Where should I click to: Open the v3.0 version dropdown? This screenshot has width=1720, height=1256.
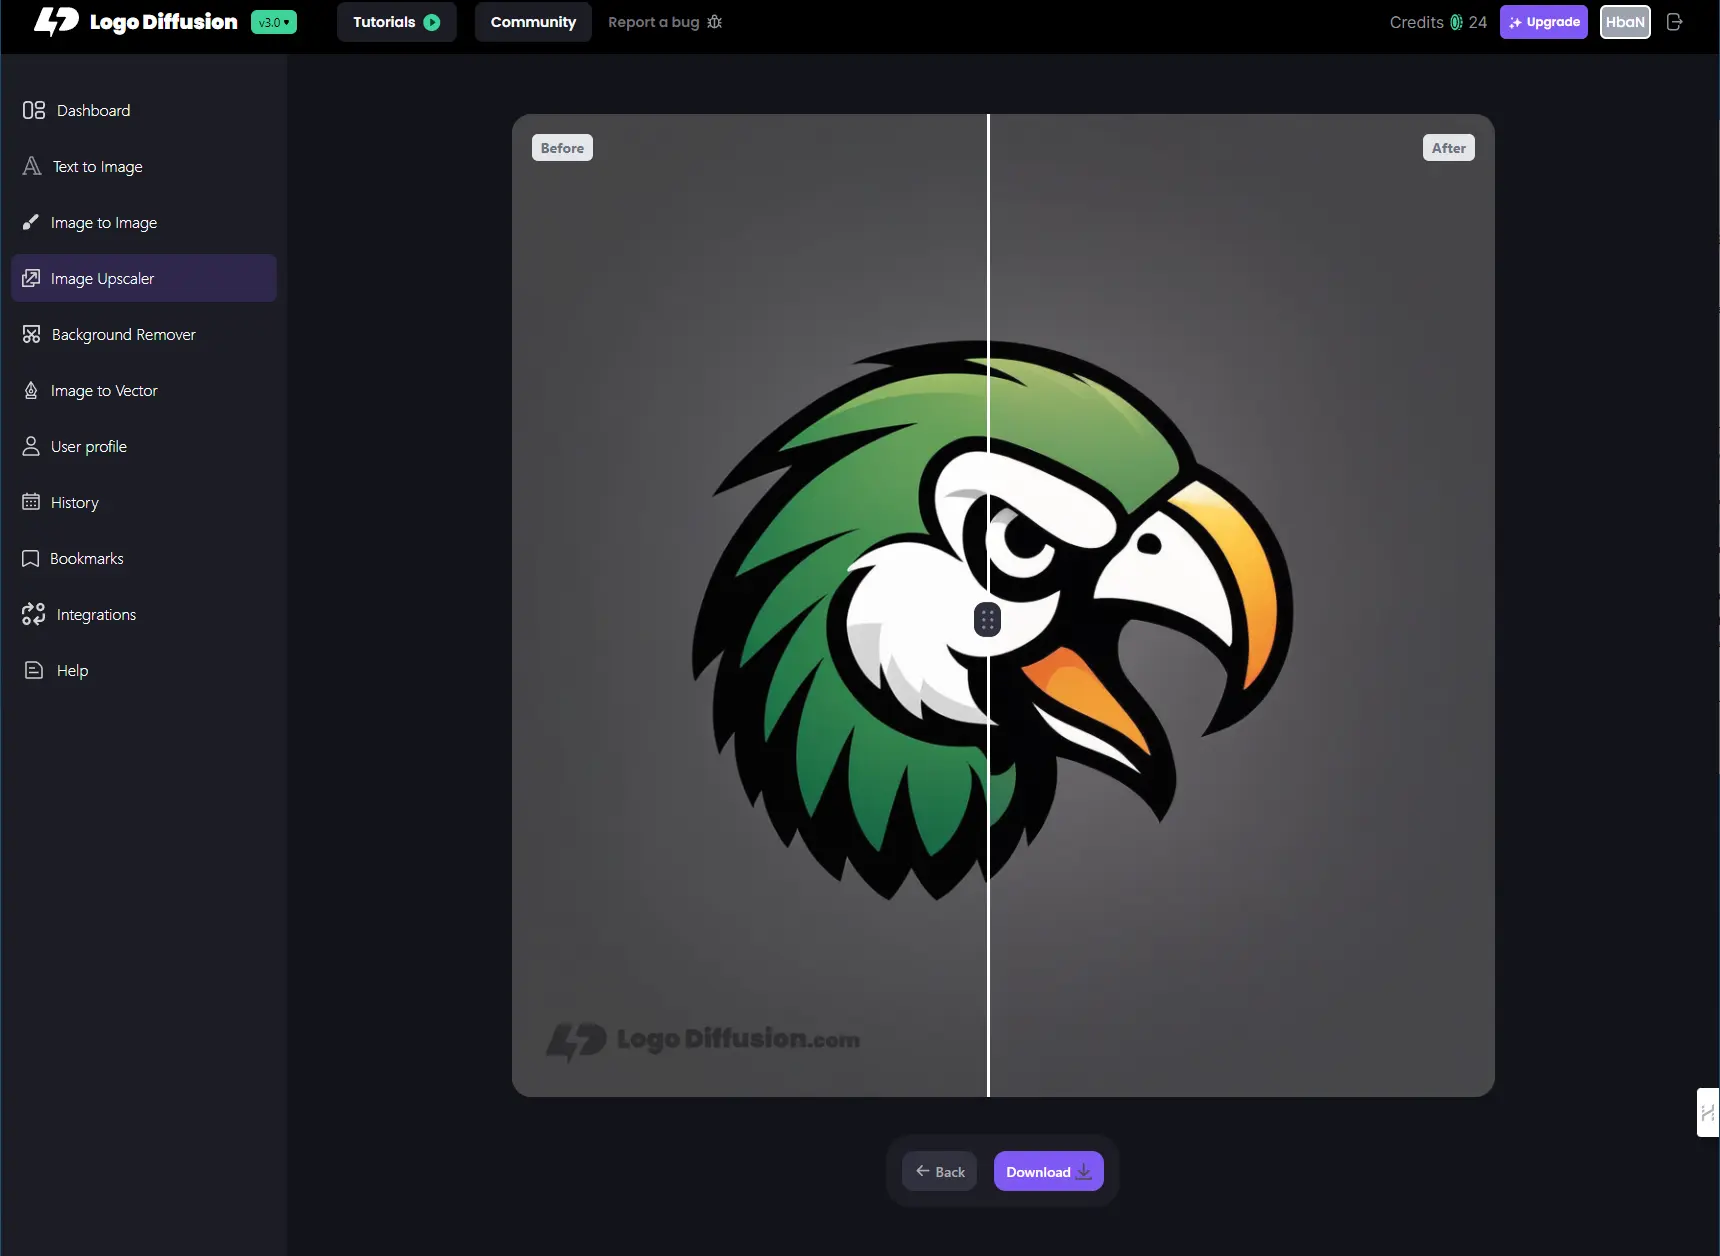click(x=274, y=22)
